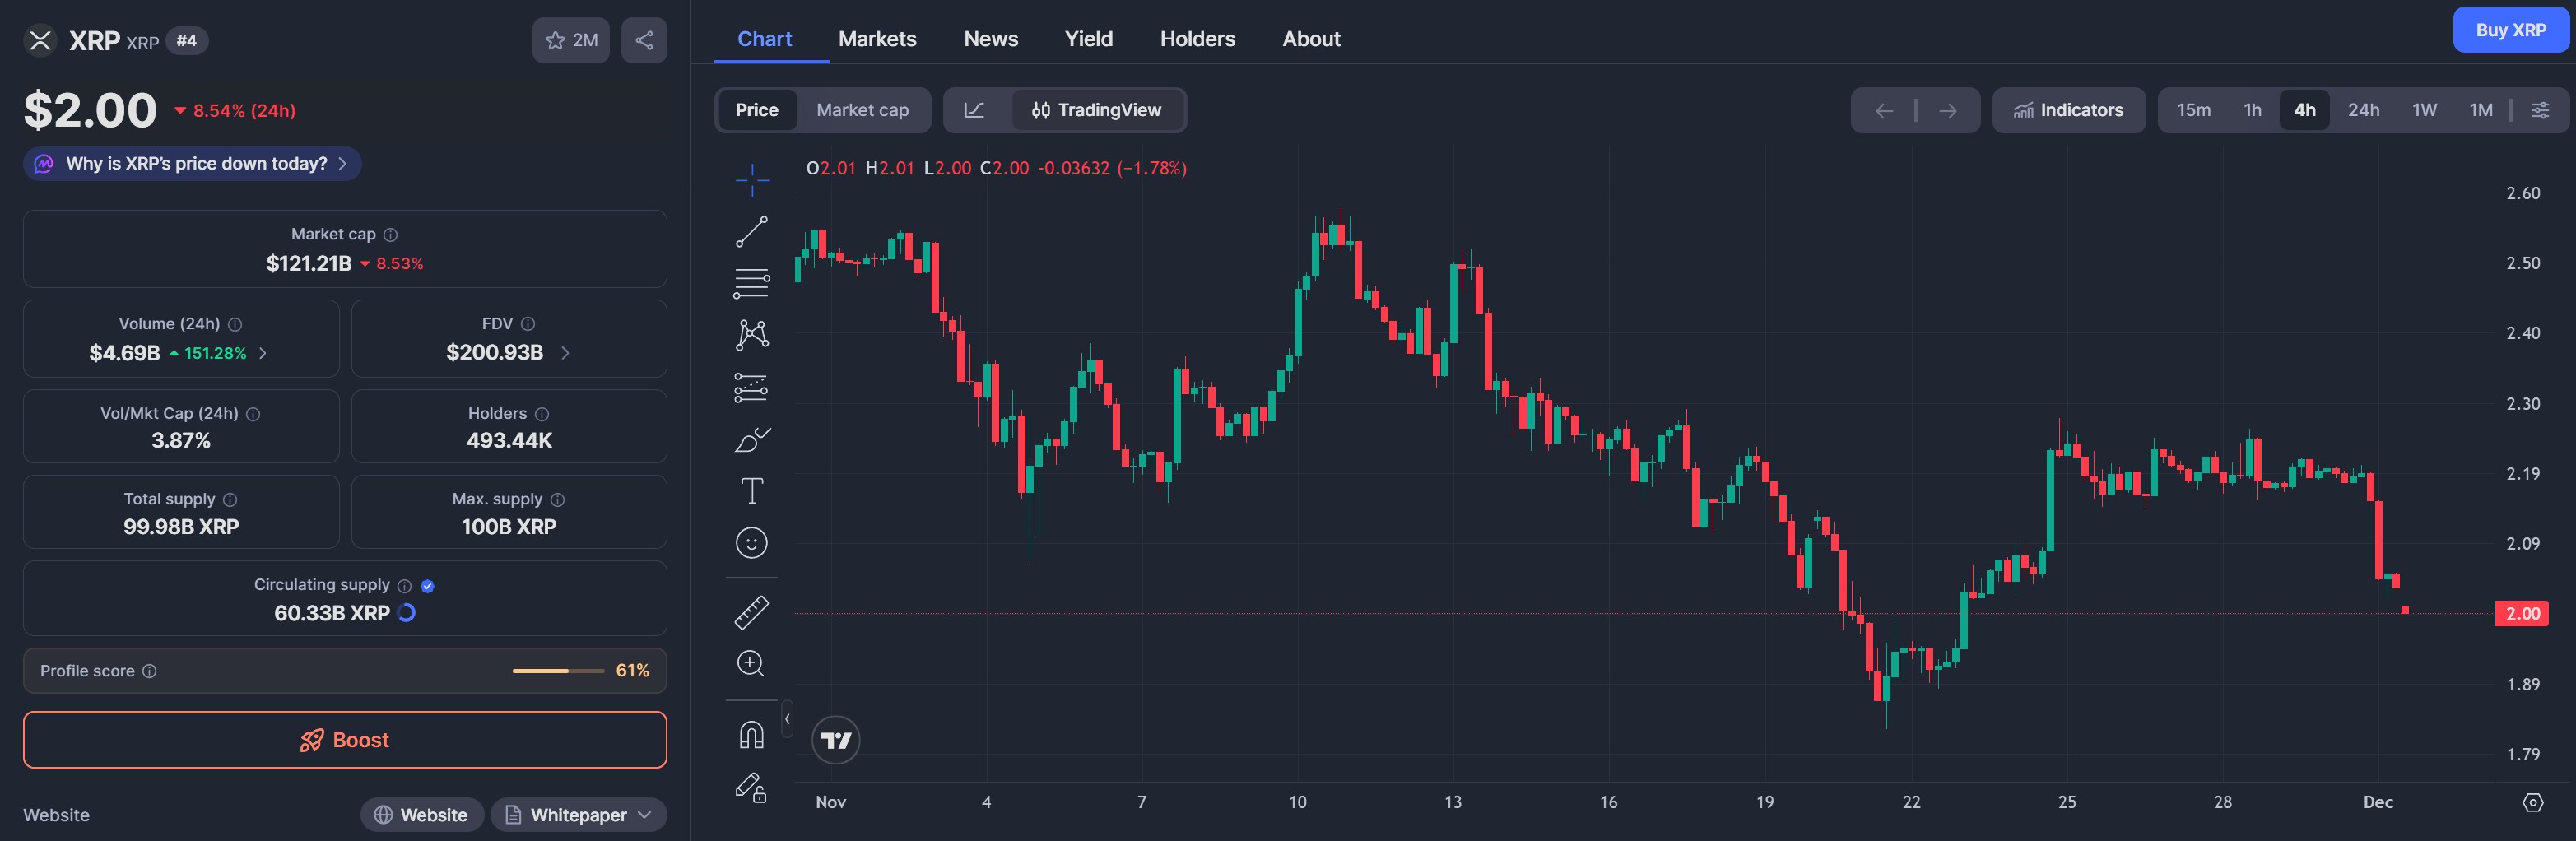The width and height of the screenshot is (2576, 841).
Task: Select the text annotation tool
Action: pos(751,491)
